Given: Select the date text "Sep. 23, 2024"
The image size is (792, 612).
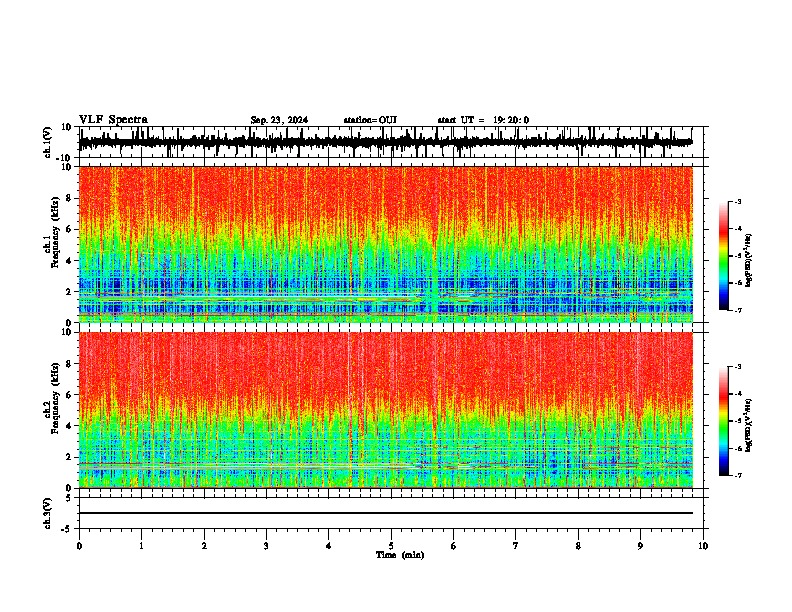Looking at the screenshot, I should [279, 120].
